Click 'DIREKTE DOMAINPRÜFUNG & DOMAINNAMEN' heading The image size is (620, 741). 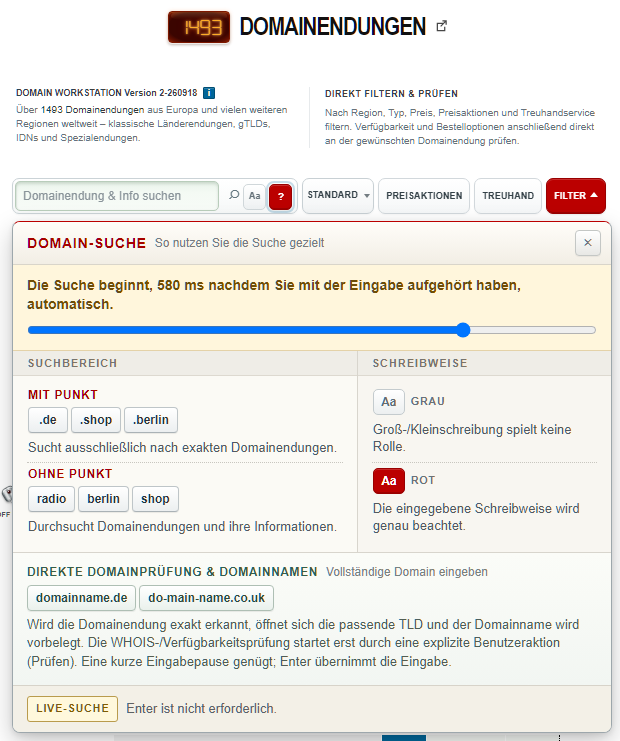172,571
